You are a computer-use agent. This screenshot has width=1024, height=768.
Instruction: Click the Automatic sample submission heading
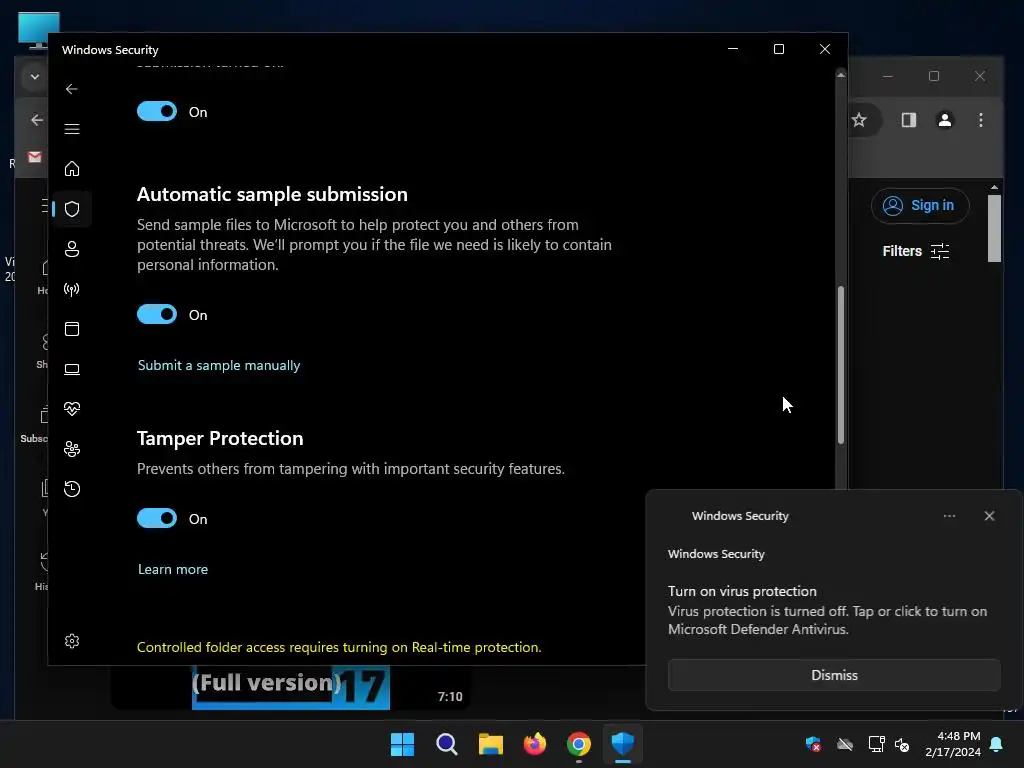[x=272, y=195]
